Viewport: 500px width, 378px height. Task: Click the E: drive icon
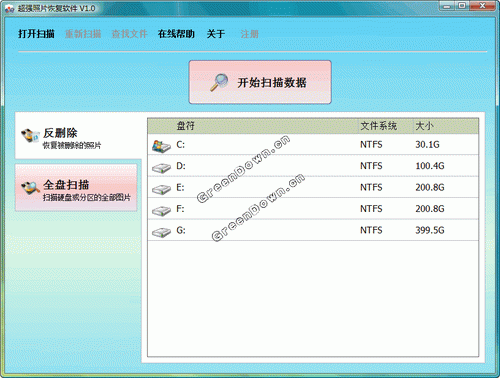161,189
